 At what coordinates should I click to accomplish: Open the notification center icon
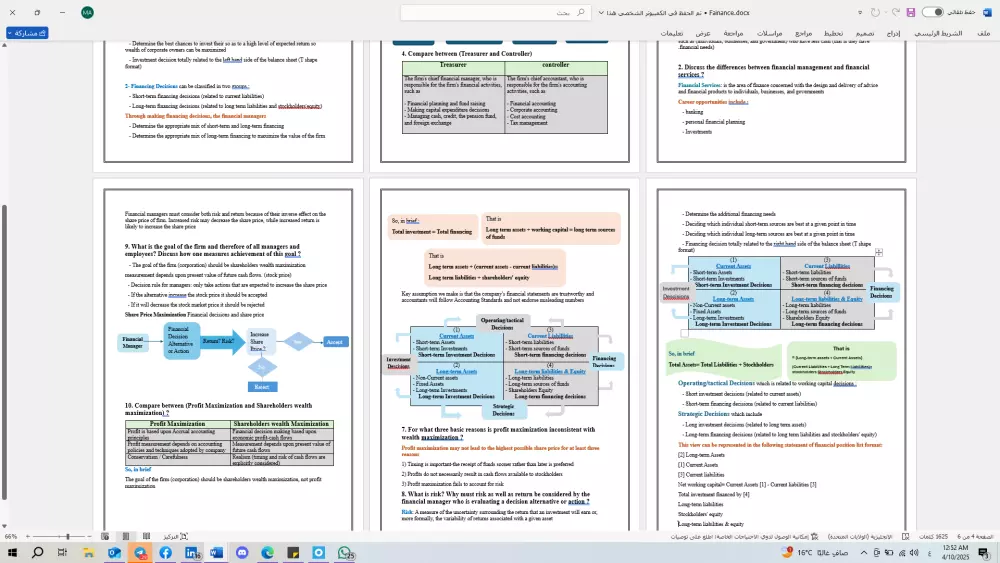pos(984,552)
